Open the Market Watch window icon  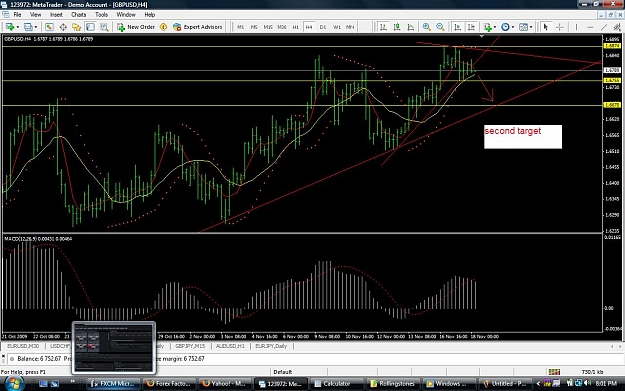tap(49, 27)
